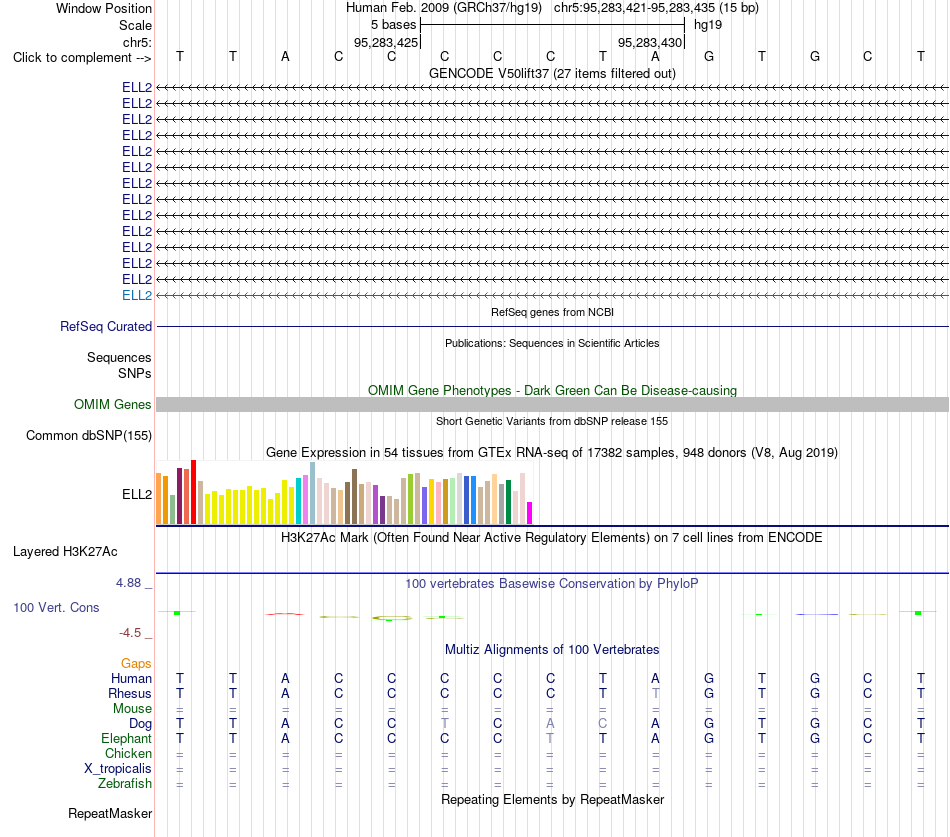Select the faded A mismatch in Dog row

pyautogui.click(x=550, y=723)
